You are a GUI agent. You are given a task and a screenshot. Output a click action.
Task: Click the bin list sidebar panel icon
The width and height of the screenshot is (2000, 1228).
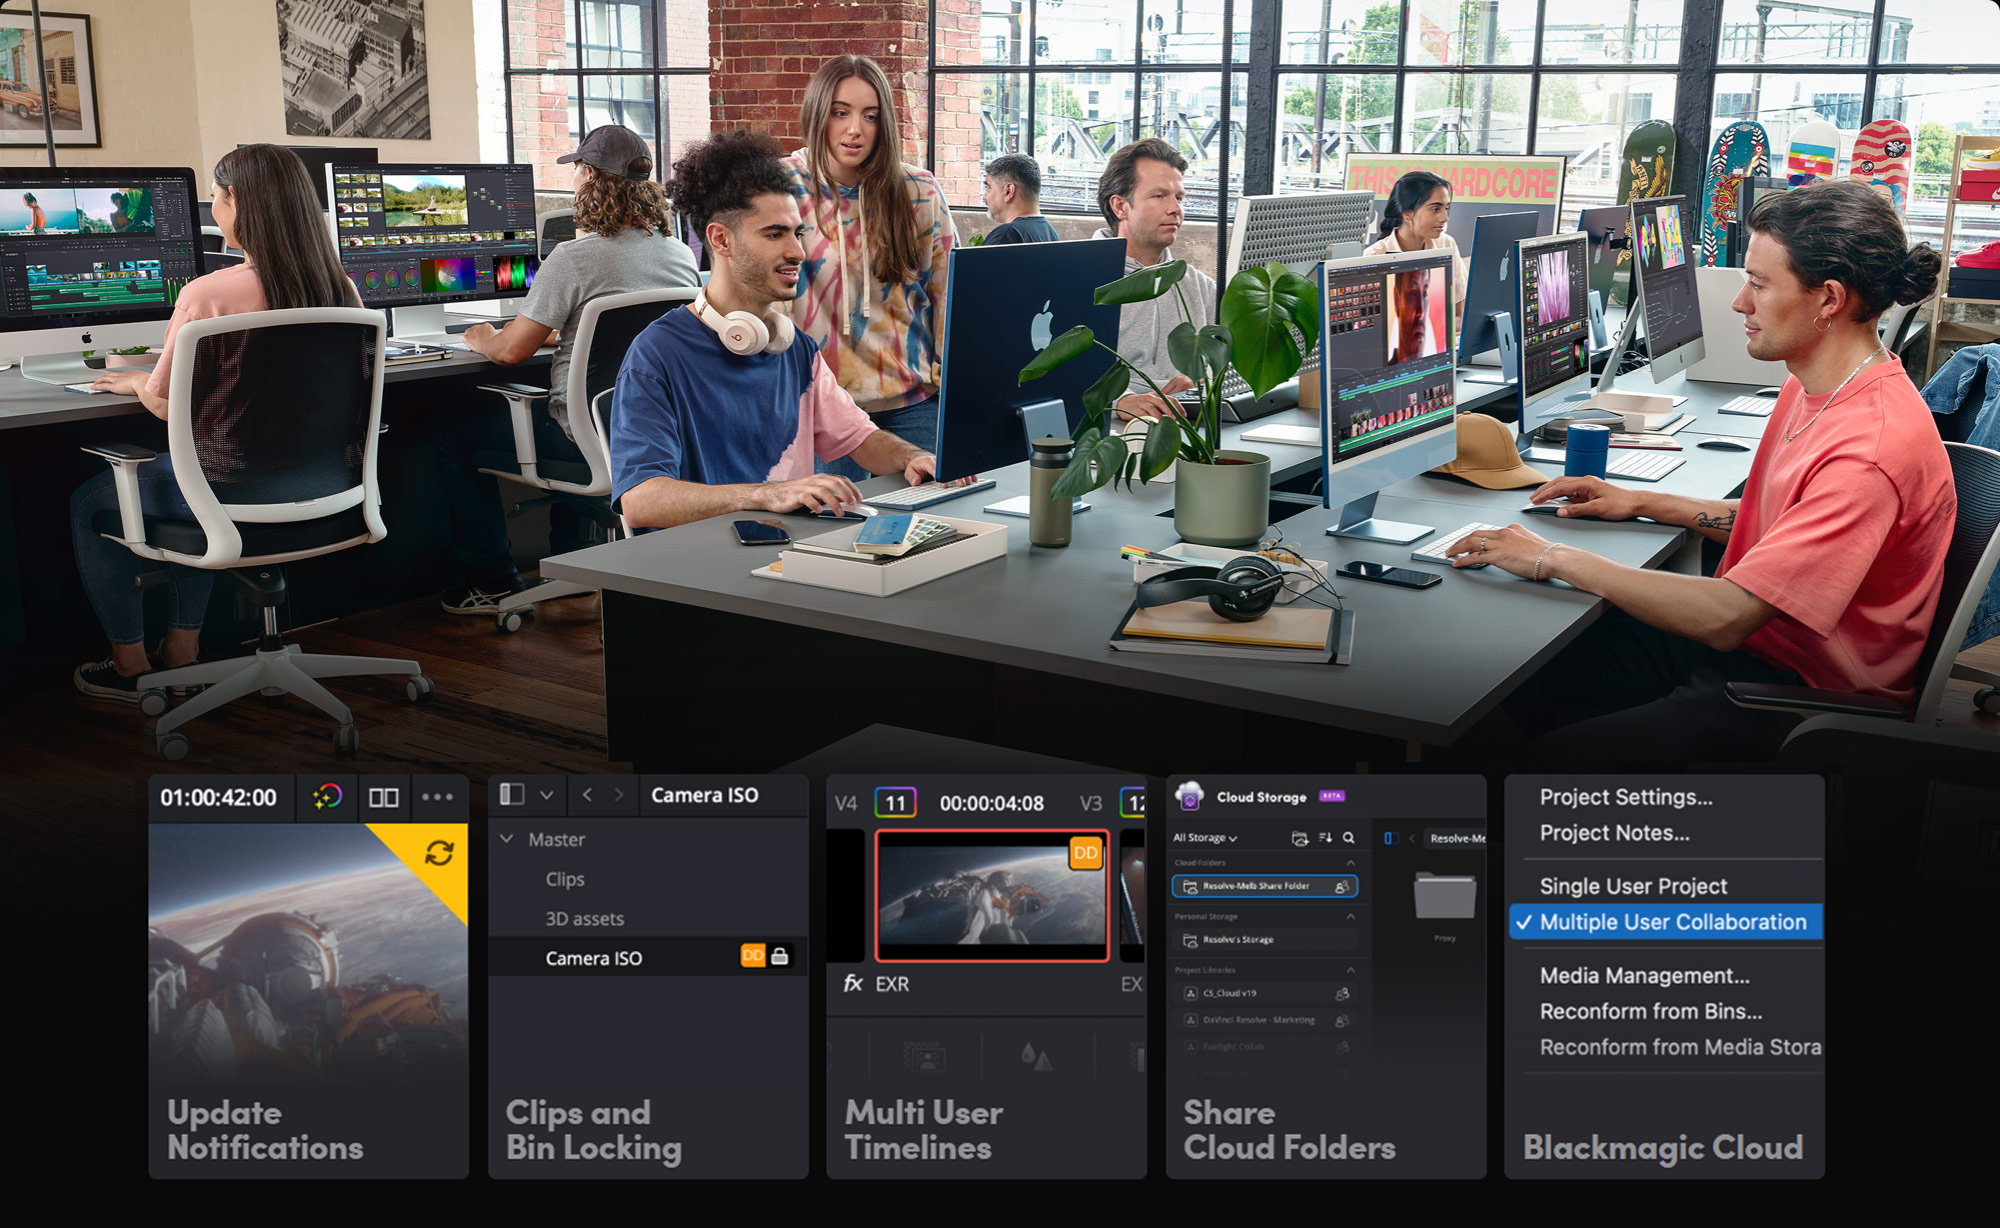pos(512,795)
